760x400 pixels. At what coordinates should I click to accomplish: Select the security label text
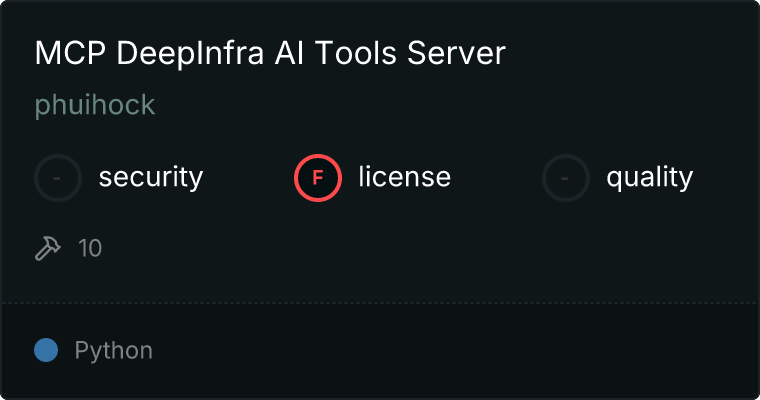coord(150,178)
